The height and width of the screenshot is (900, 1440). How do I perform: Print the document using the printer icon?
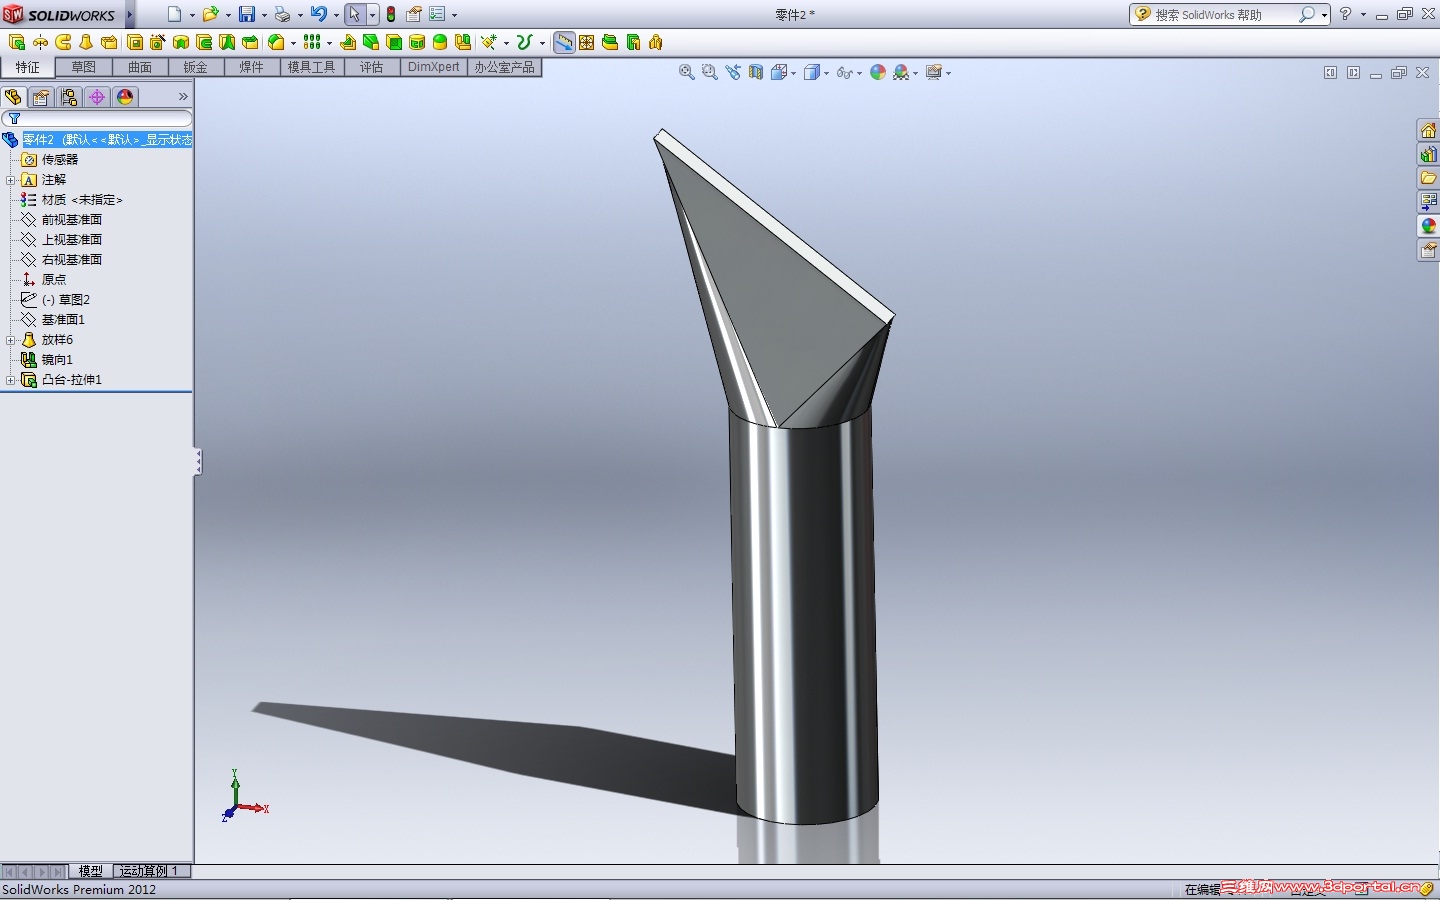coord(282,14)
